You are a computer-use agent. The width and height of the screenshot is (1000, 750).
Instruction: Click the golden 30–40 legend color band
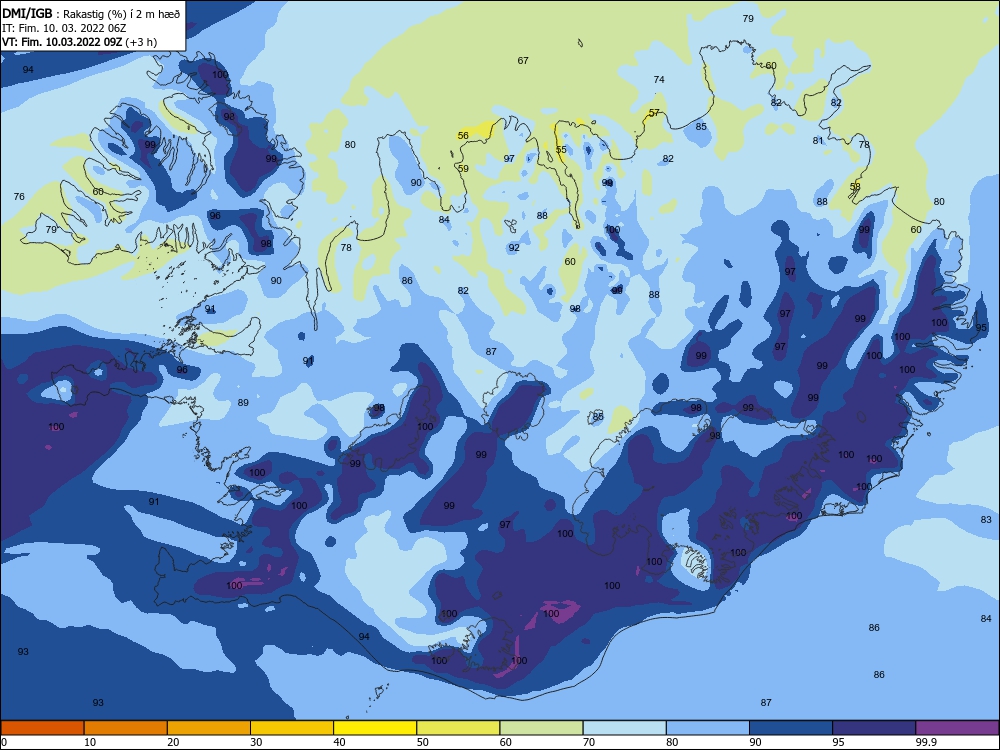coord(292,728)
